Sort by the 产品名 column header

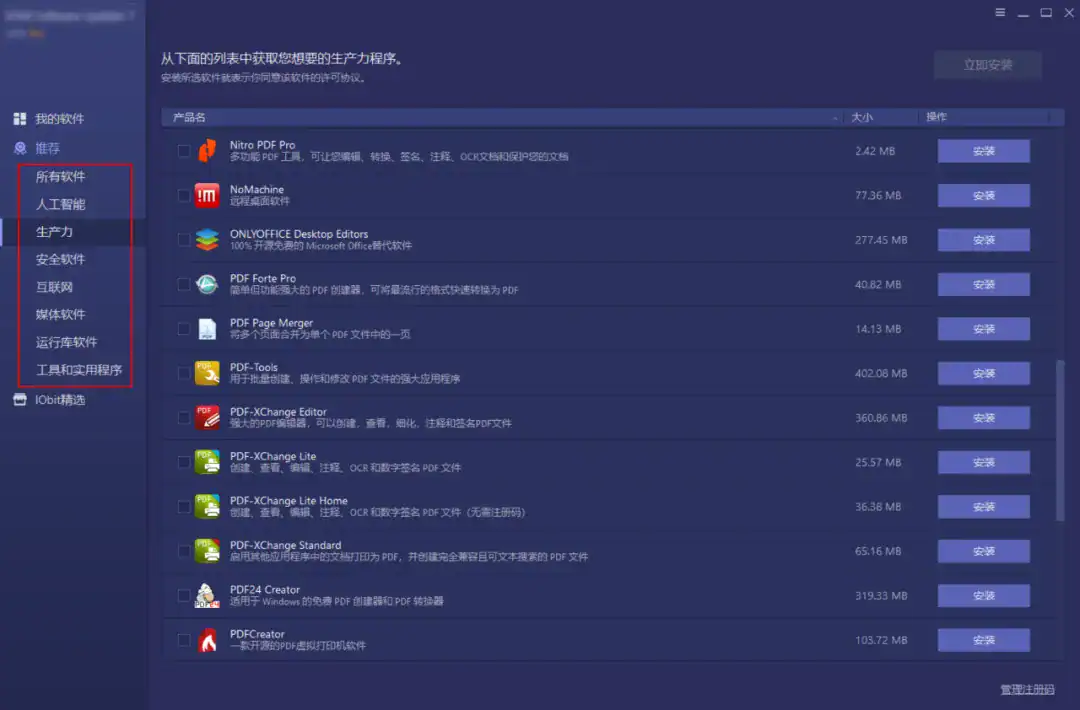(x=502, y=117)
